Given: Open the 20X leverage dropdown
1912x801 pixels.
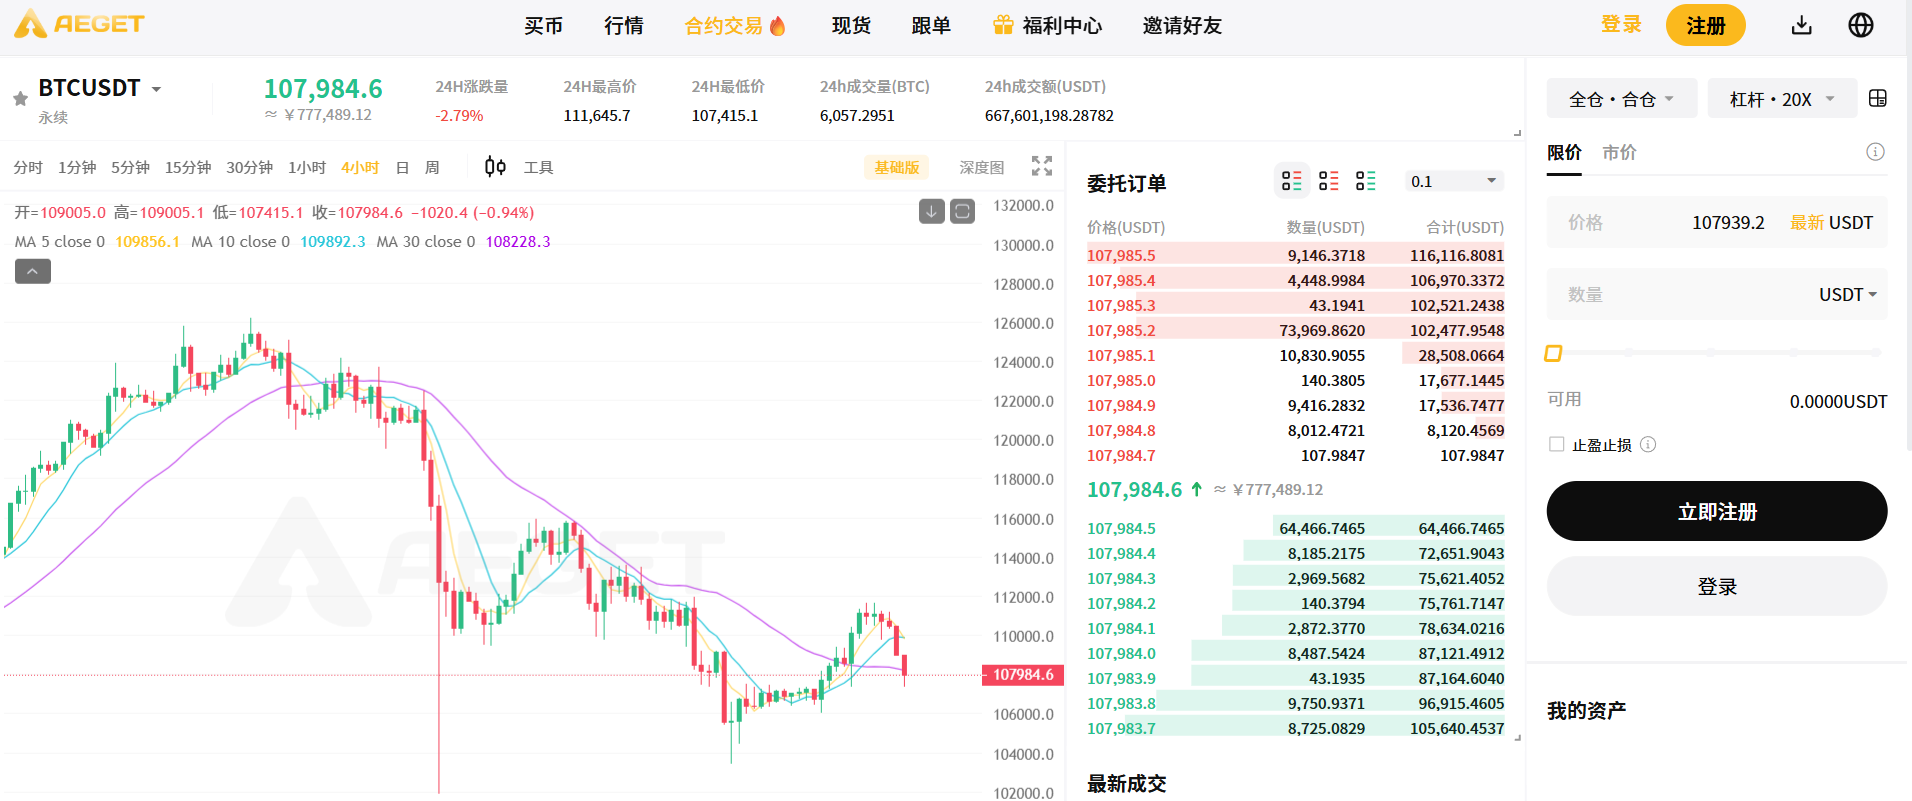Looking at the screenshot, I should [1782, 99].
